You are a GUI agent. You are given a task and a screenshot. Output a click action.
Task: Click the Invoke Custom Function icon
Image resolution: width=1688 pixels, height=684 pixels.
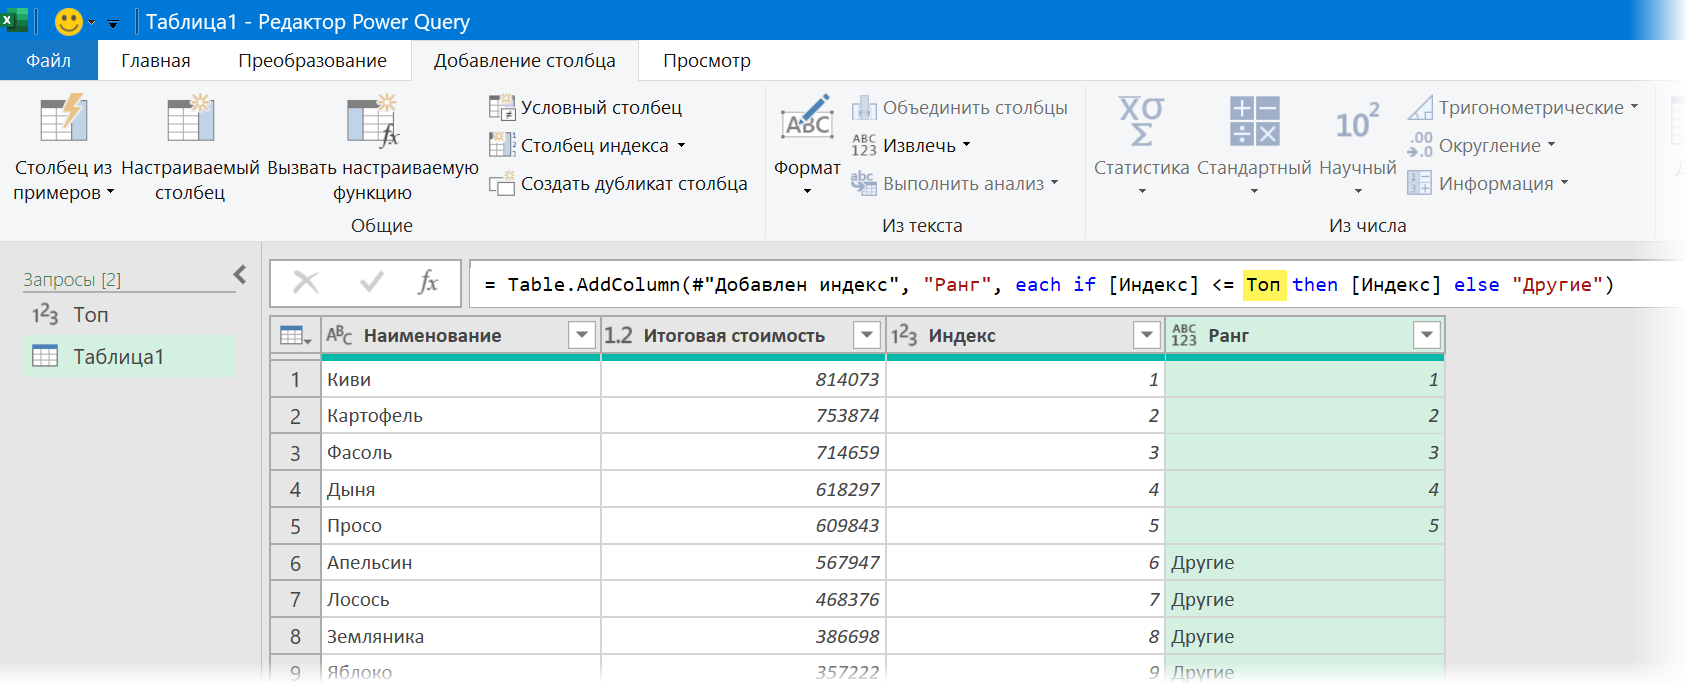[372, 120]
